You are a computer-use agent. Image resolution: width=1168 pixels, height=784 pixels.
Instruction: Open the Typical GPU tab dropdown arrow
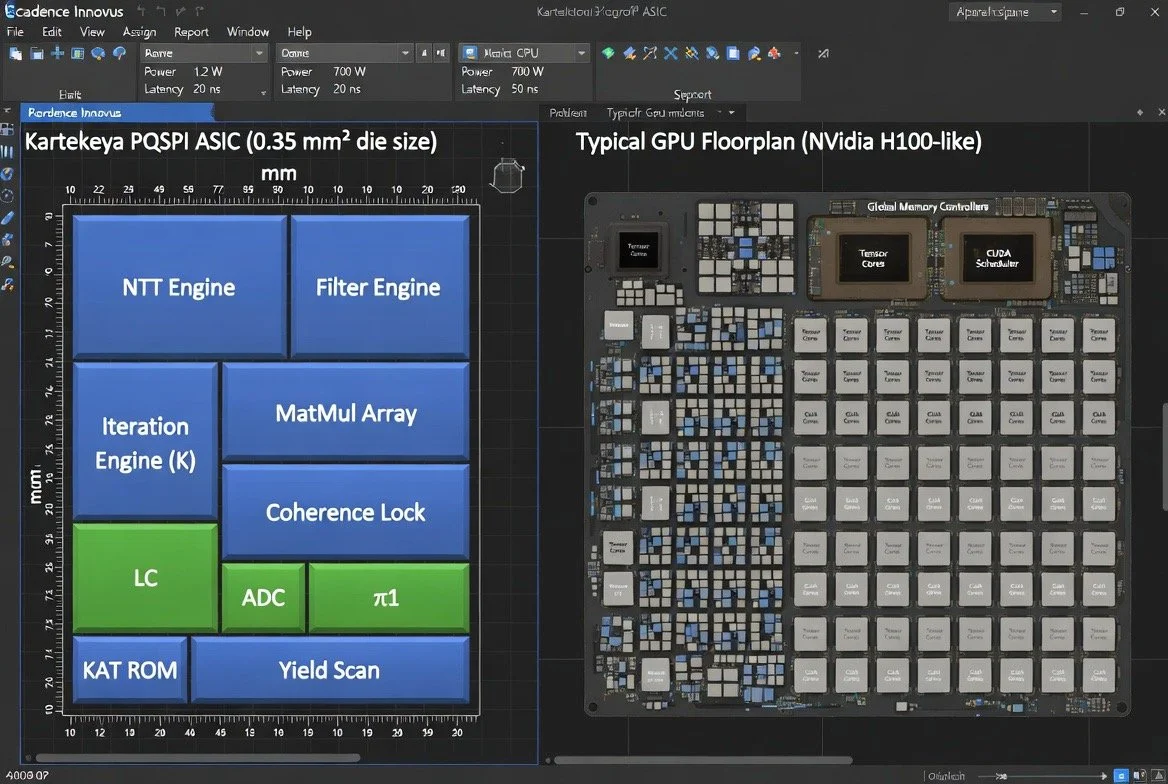pyautogui.click(x=731, y=113)
